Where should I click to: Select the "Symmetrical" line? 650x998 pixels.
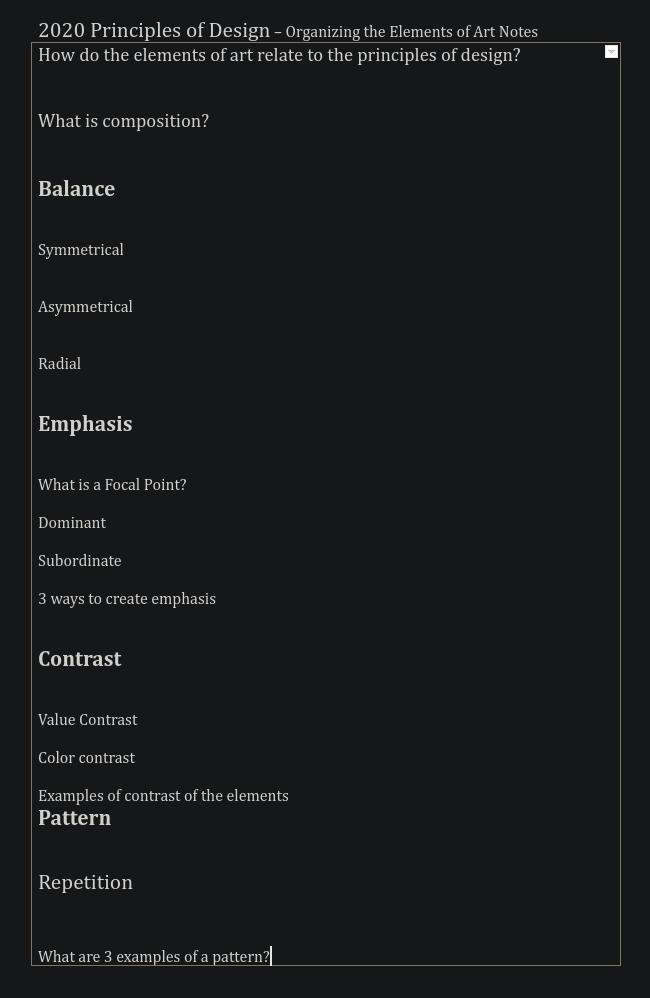click(x=81, y=250)
